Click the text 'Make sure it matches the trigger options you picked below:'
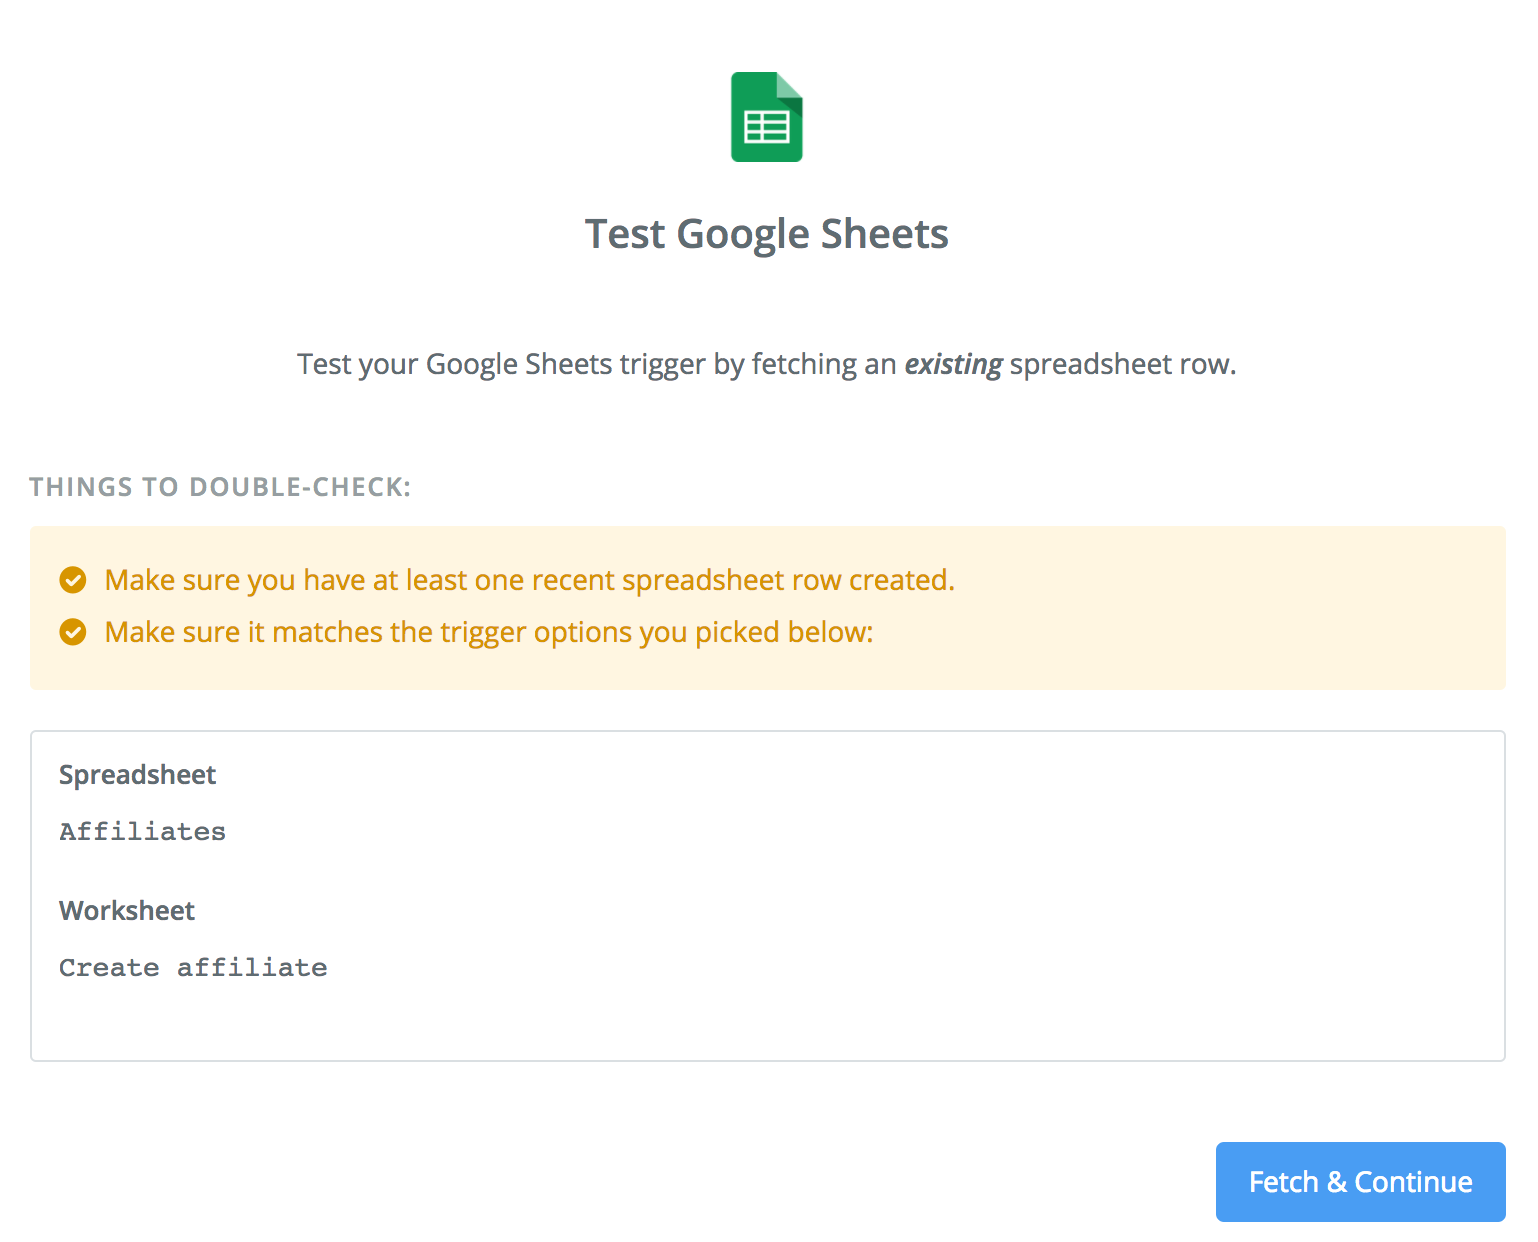Image resolution: width=1538 pixels, height=1242 pixels. click(x=489, y=632)
